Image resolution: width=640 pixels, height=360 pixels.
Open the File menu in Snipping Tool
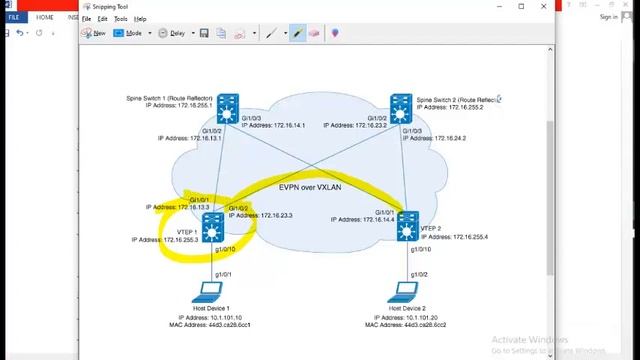87,19
